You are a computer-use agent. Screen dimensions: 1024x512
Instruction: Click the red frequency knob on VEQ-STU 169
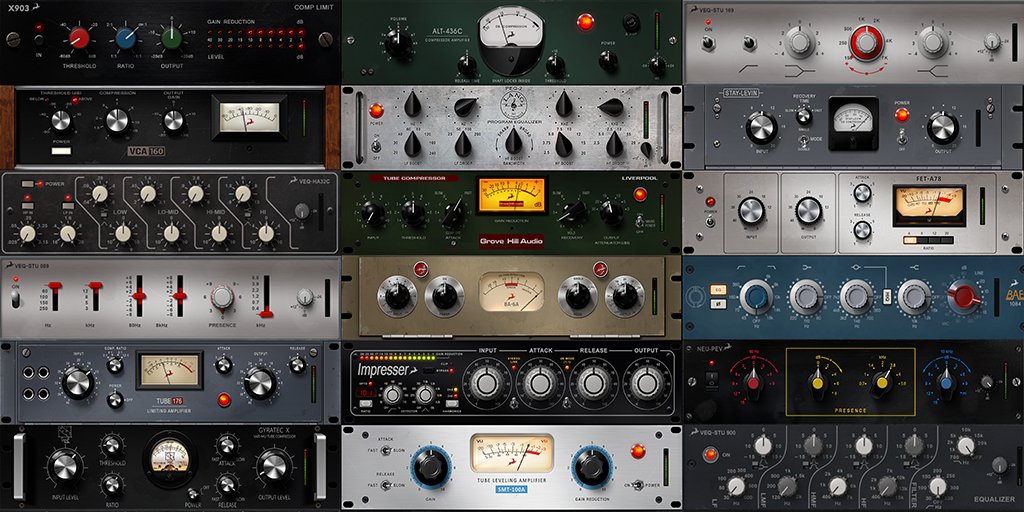click(x=867, y=43)
